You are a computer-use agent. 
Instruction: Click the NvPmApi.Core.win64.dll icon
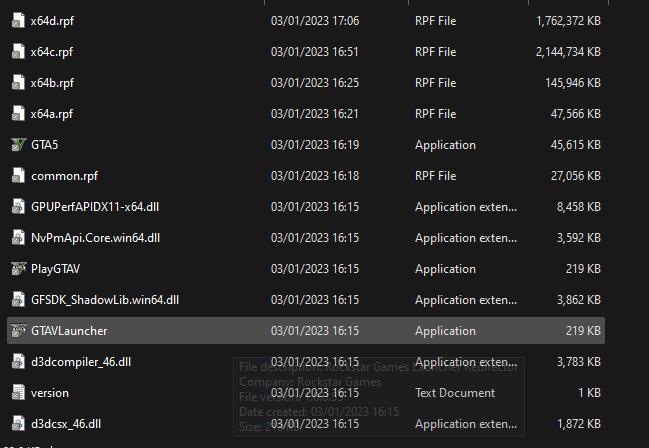(x=18, y=238)
